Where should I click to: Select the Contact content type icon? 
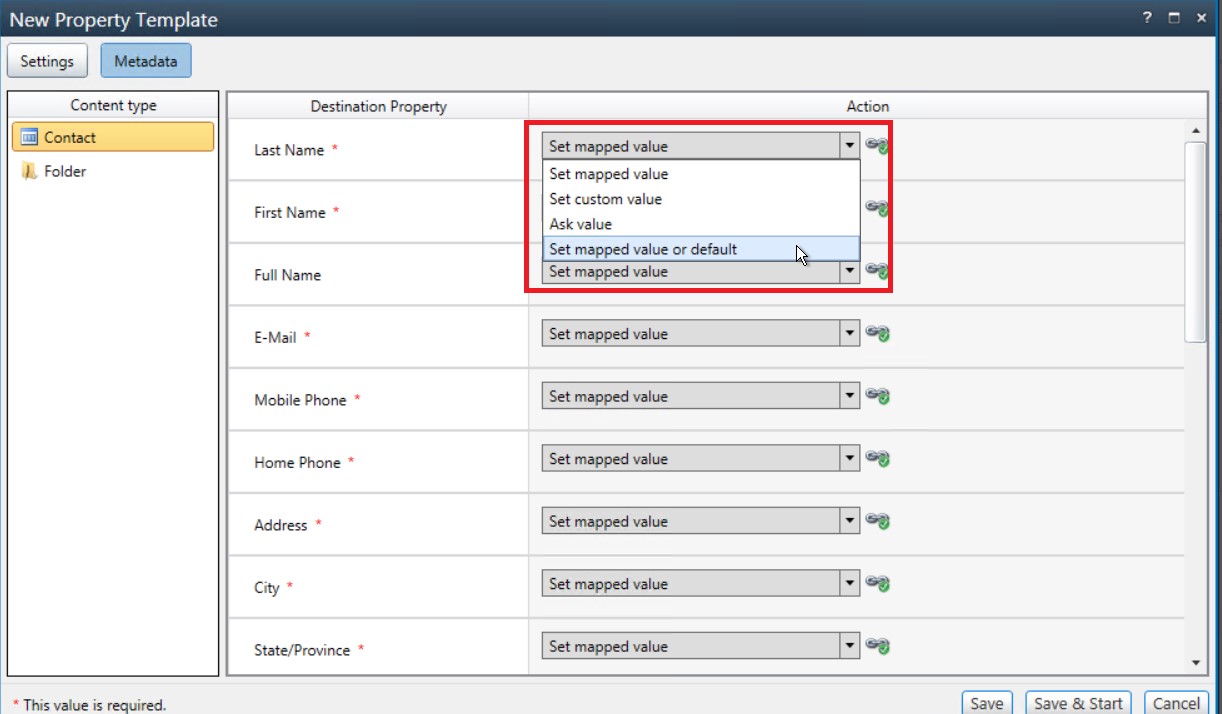28,137
